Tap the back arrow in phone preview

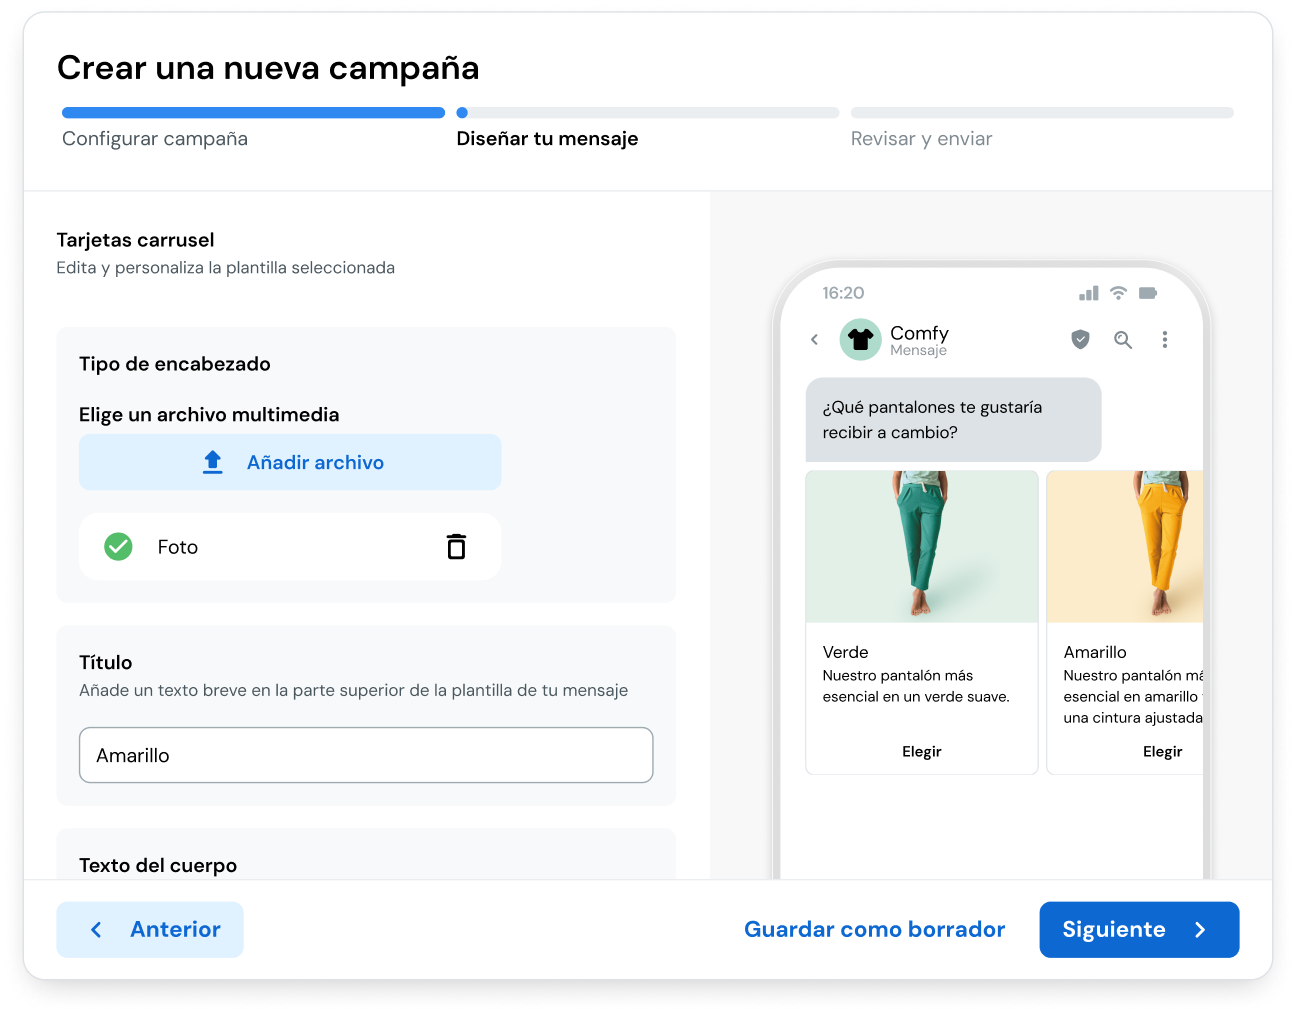[x=815, y=340]
